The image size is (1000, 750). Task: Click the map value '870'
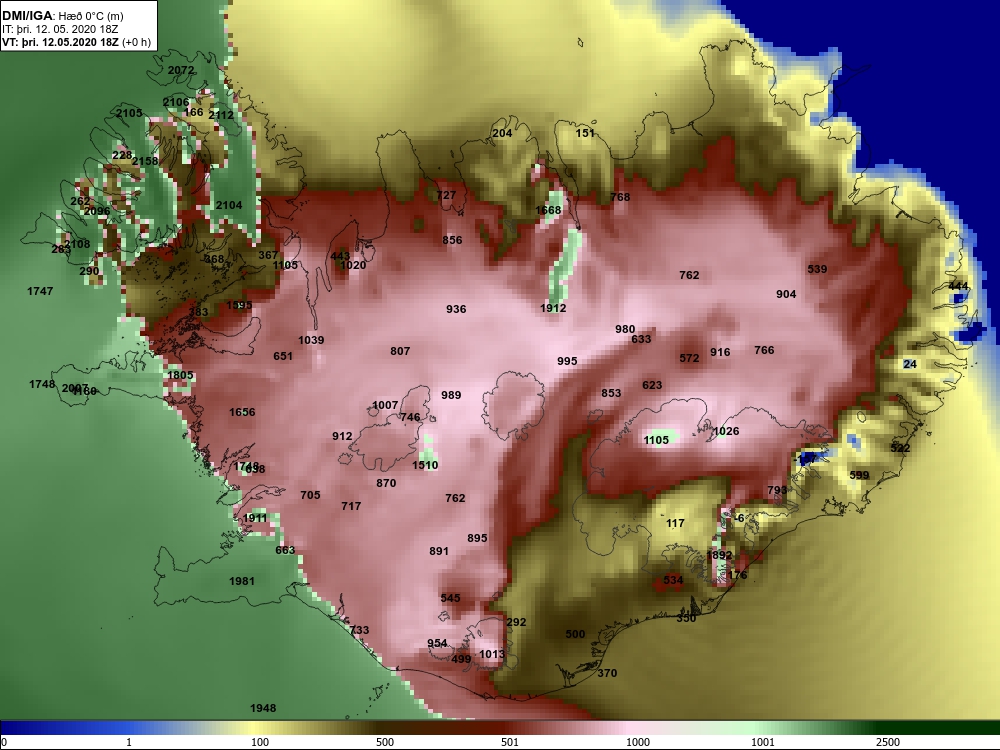click(x=386, y=483)
